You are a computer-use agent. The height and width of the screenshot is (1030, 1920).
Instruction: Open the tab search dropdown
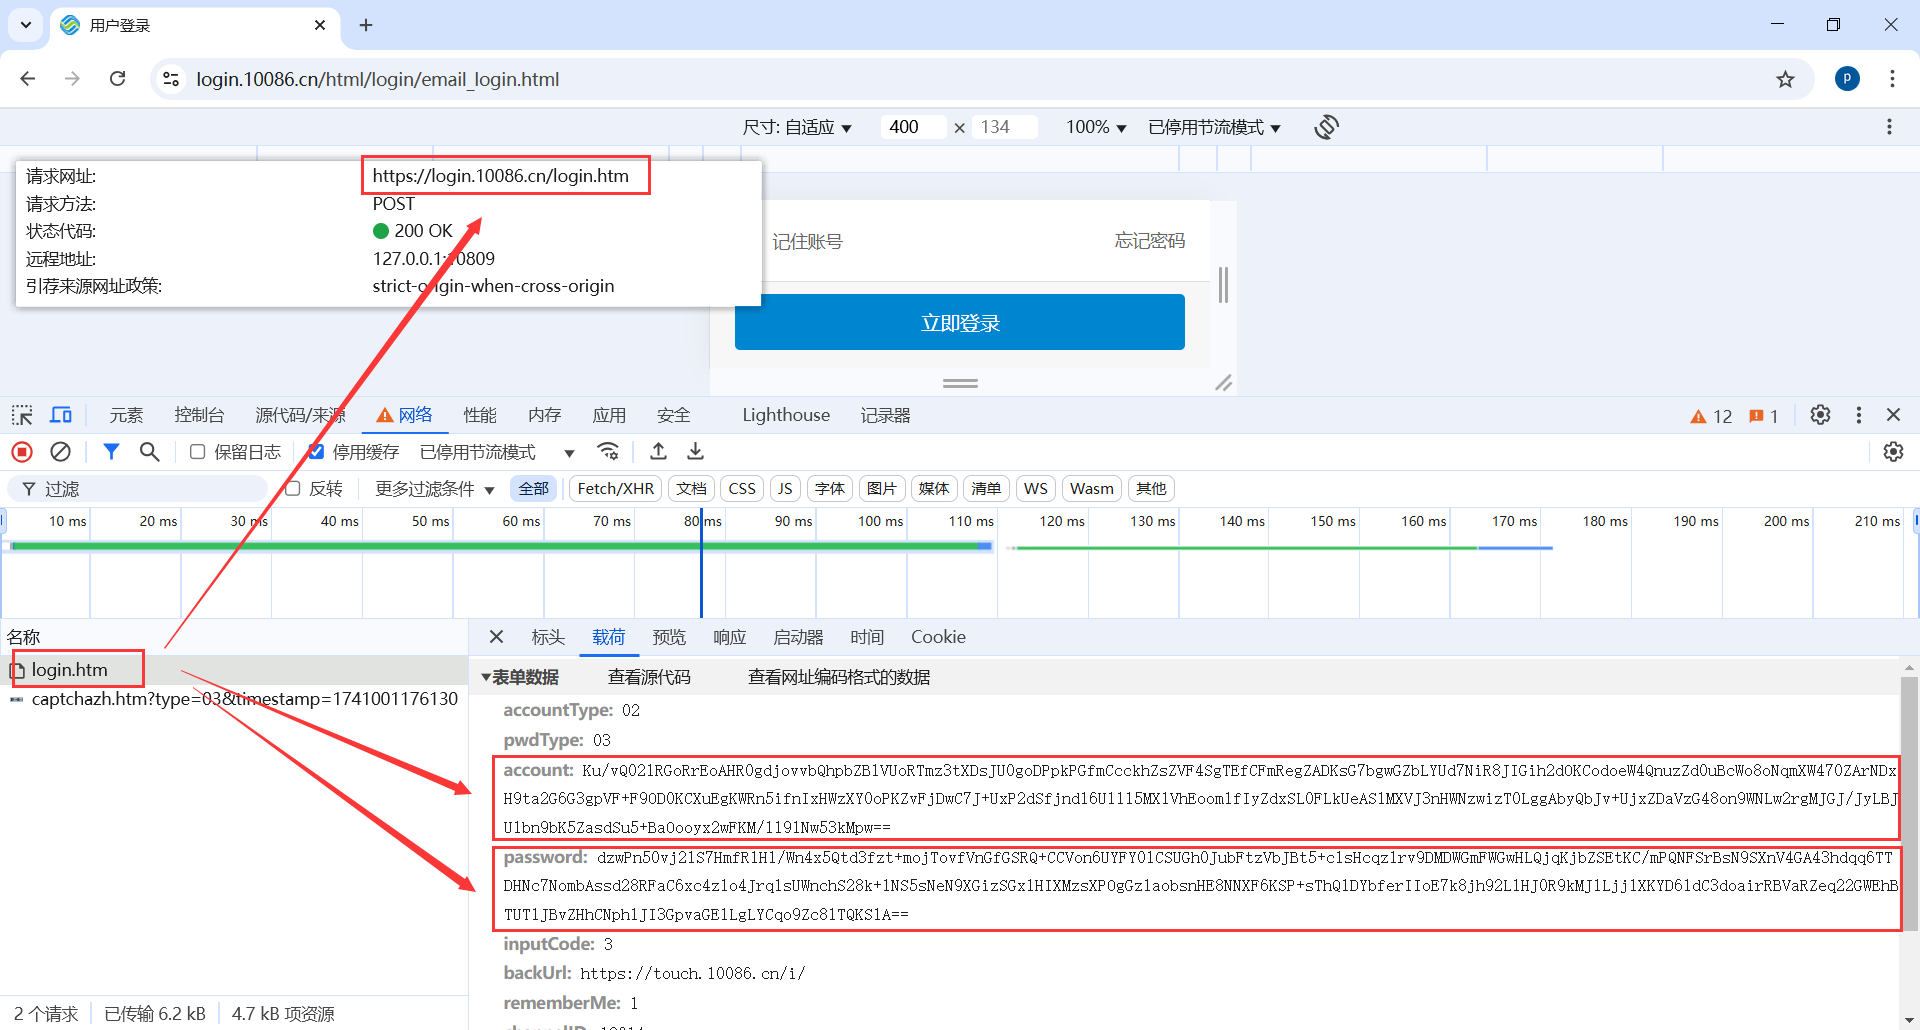point(26,25)
